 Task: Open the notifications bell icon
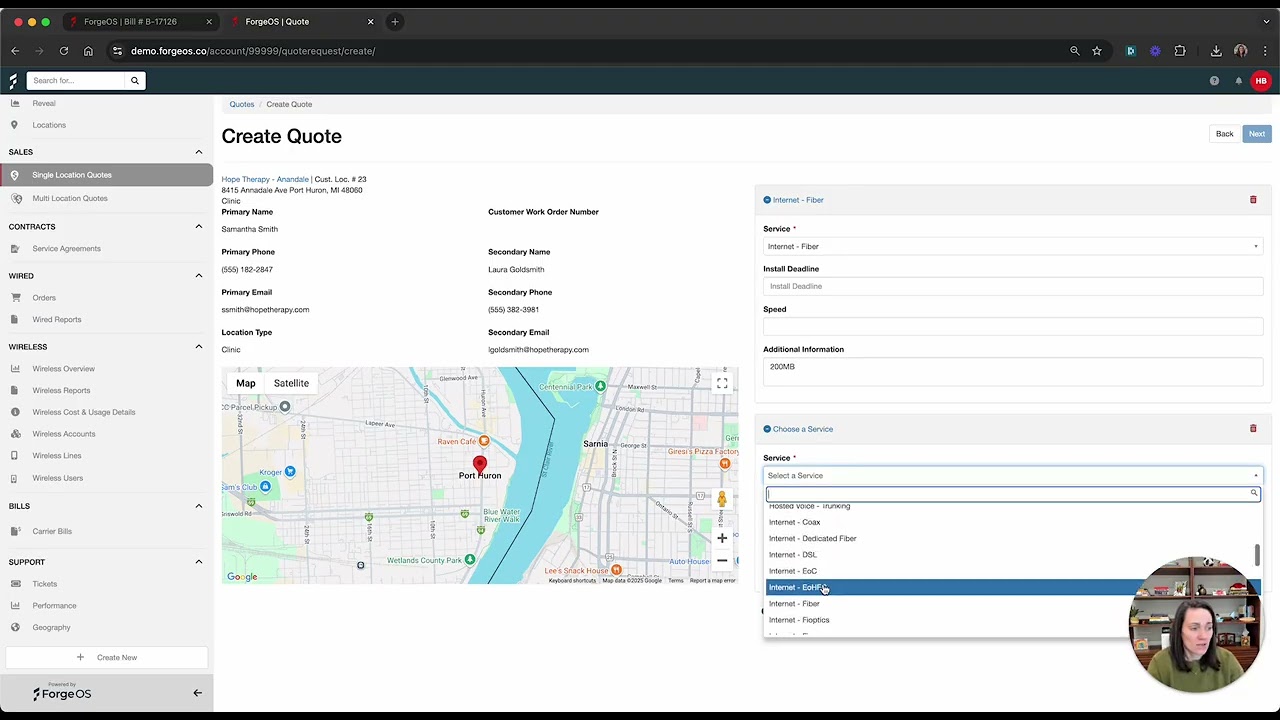point(1238,81)
